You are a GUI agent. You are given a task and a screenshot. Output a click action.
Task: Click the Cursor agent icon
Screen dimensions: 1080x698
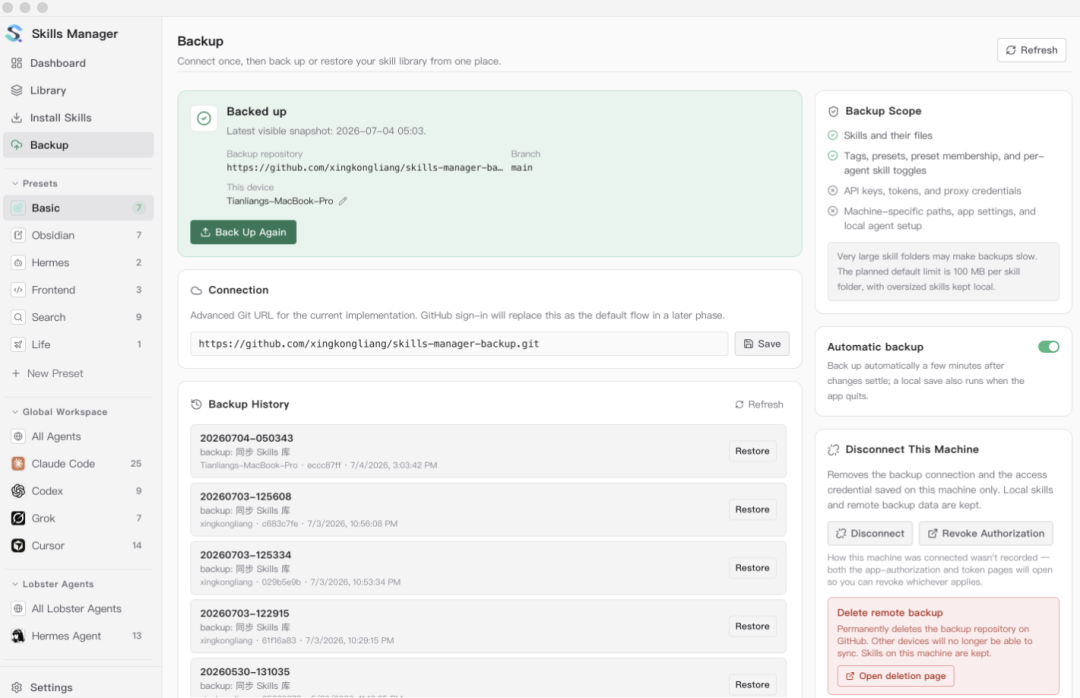[19, 546]
